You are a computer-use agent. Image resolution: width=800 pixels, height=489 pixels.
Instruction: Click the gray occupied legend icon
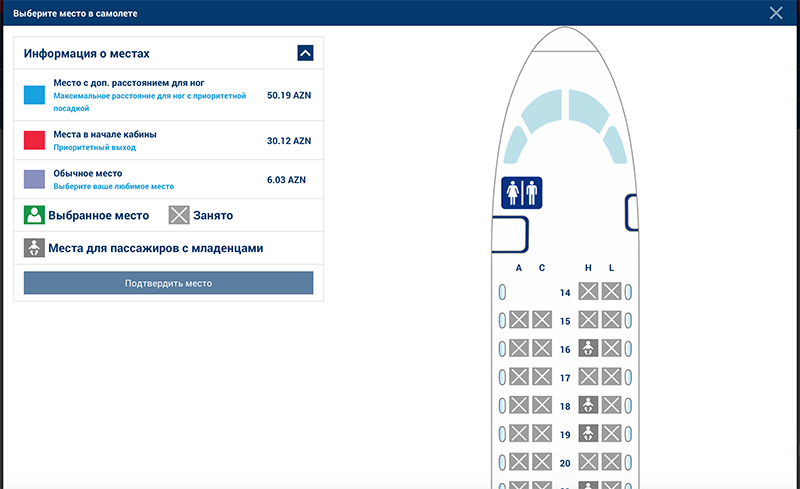coord(179,215)
